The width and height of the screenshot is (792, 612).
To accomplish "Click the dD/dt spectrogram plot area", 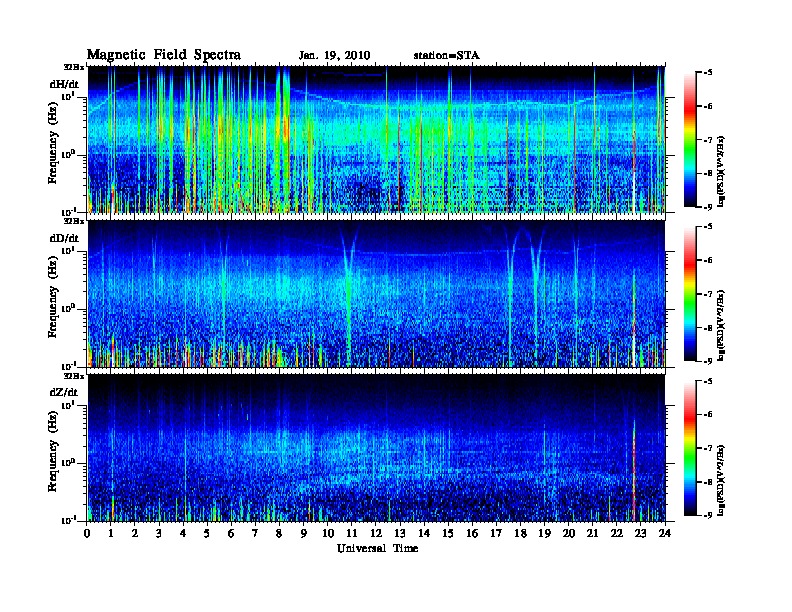I will [376, 294].
